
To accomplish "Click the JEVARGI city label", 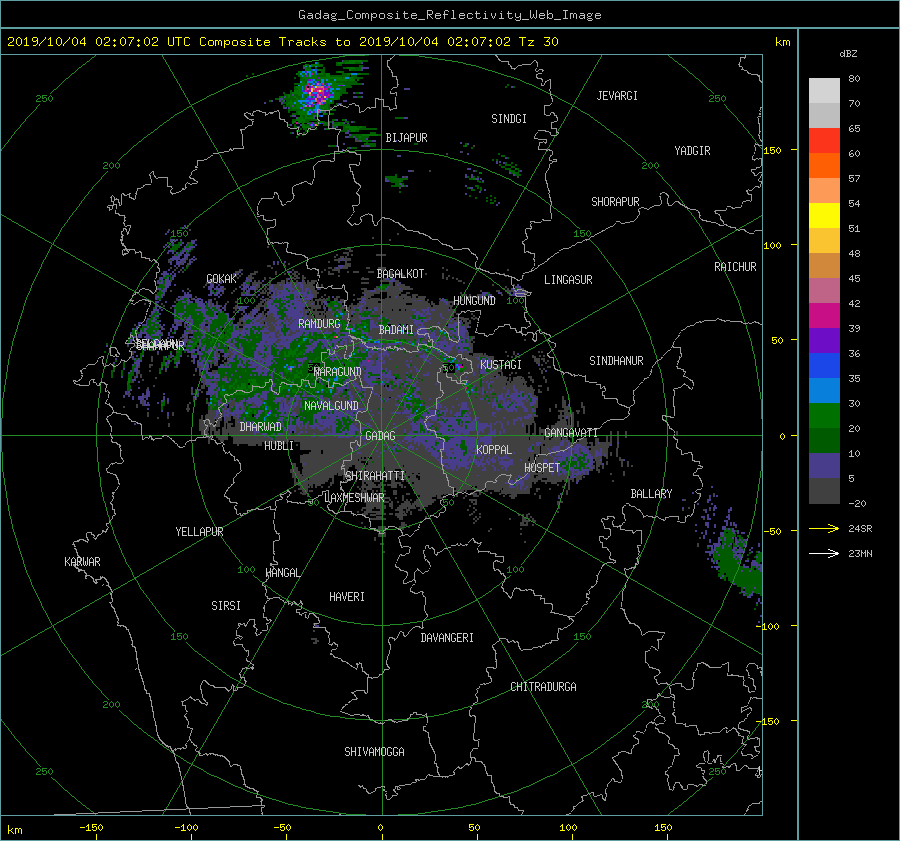I will coord(617,96).
